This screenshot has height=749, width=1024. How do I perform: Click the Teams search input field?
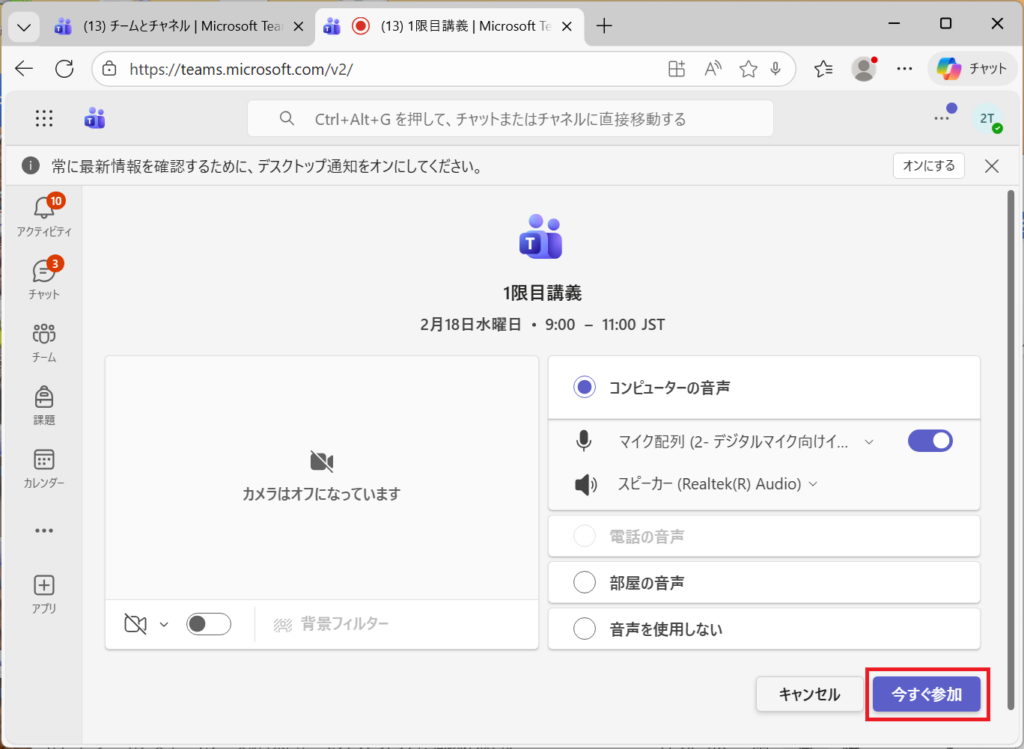click(x=510, y=119)
